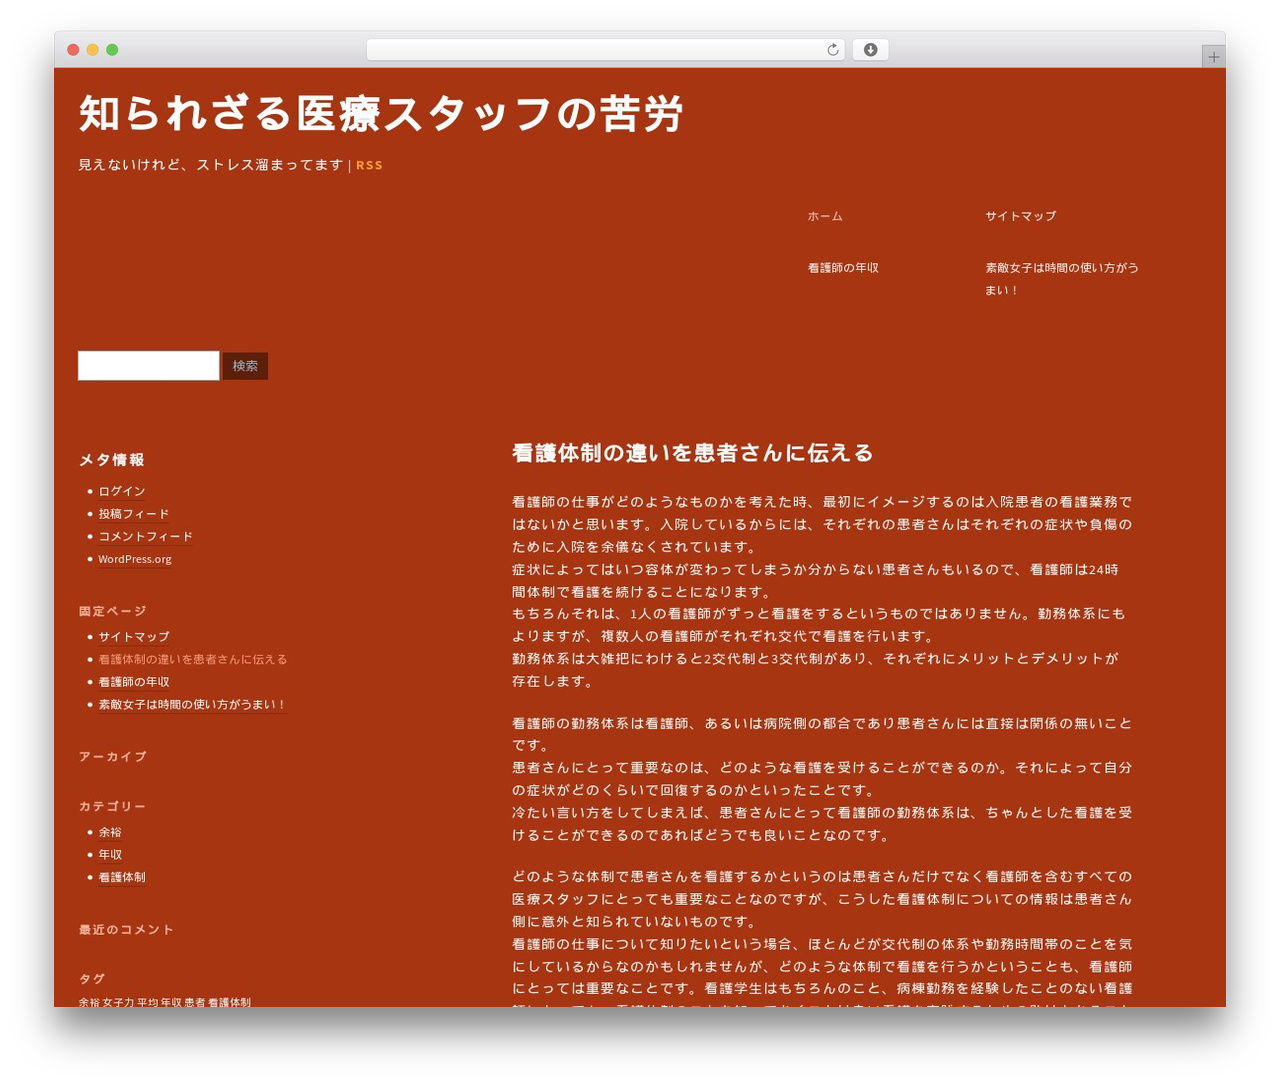
Task: Select the 看護体制 category
Action: pos(122,877)
